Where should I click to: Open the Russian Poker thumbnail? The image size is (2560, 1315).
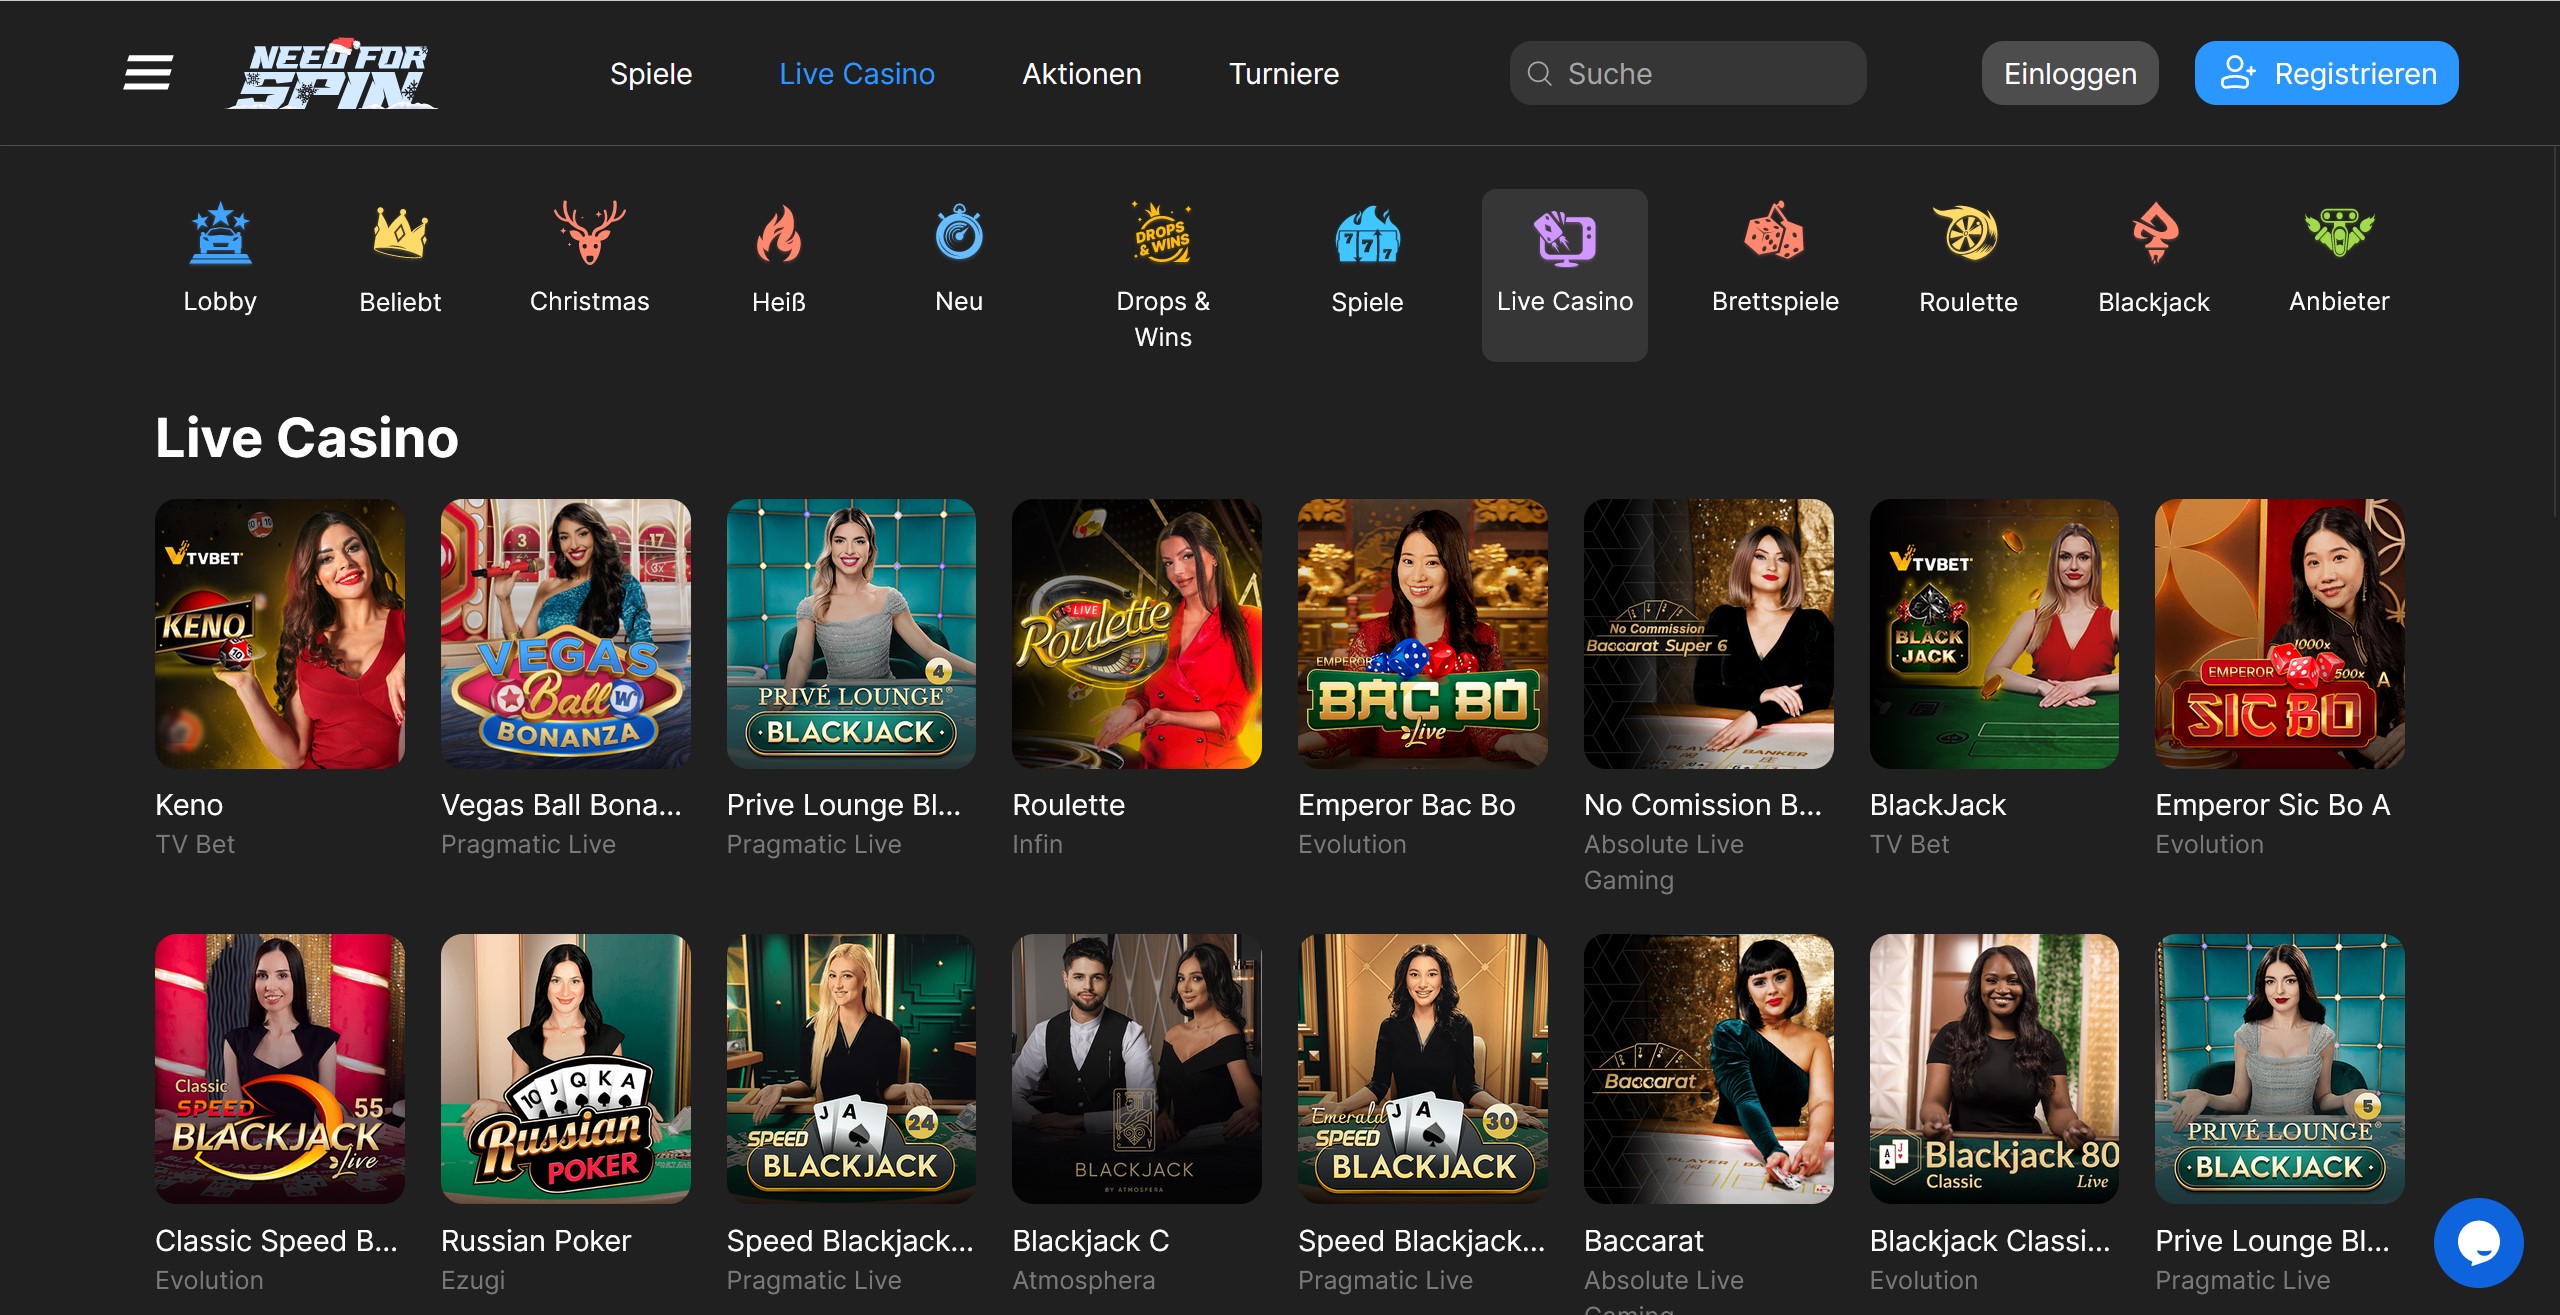click(x=566, y=1069)
